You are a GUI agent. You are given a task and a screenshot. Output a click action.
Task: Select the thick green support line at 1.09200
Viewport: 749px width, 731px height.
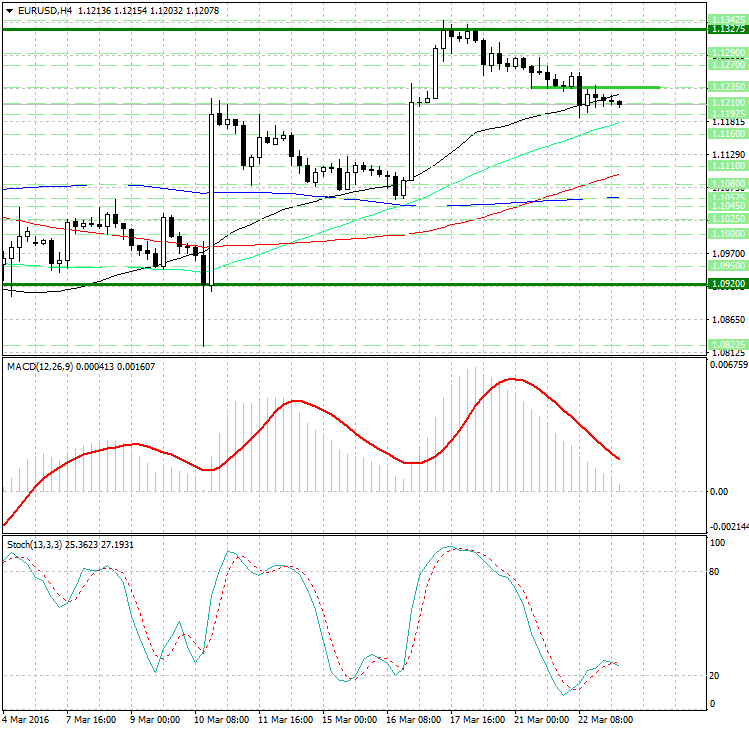354,285
